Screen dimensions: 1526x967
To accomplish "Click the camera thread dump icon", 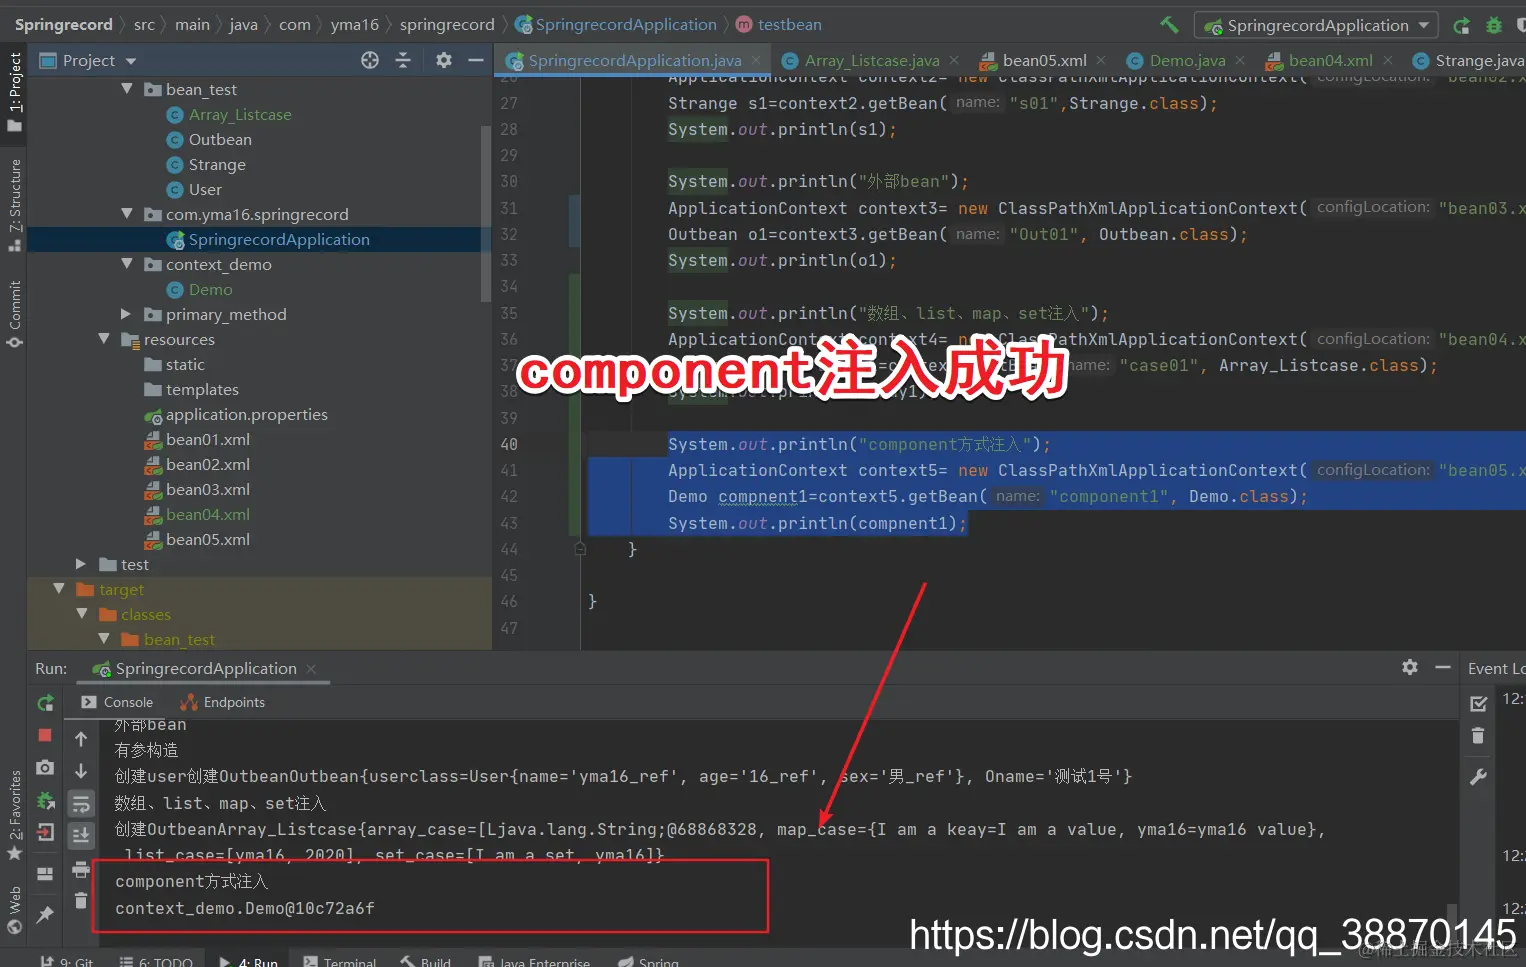I will coord(45,767).
